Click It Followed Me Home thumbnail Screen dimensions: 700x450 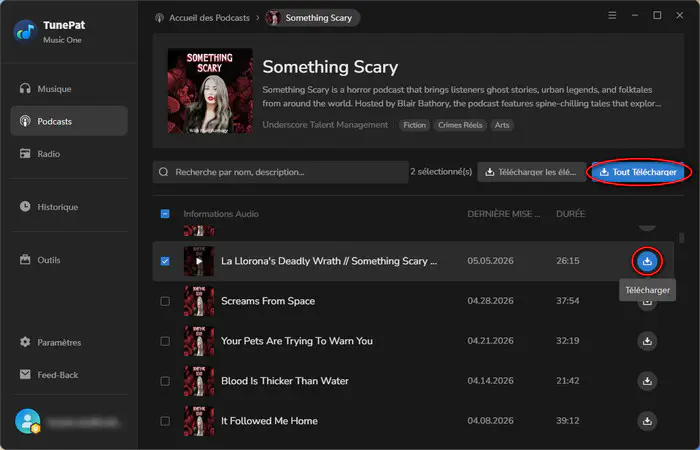(x=199, y=421)
